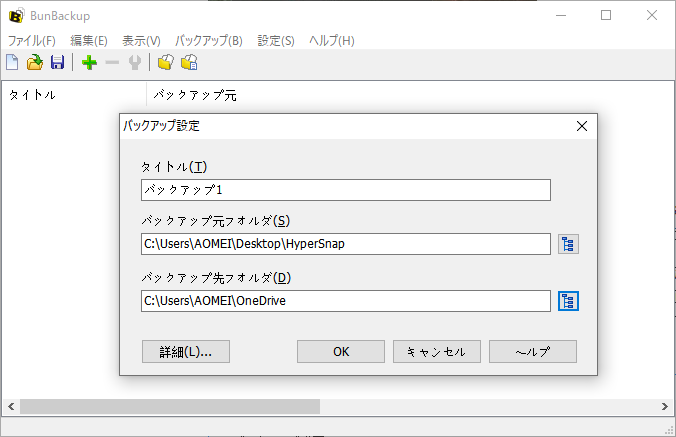Click the horizontal scrollbar thumb

point(170,407)
